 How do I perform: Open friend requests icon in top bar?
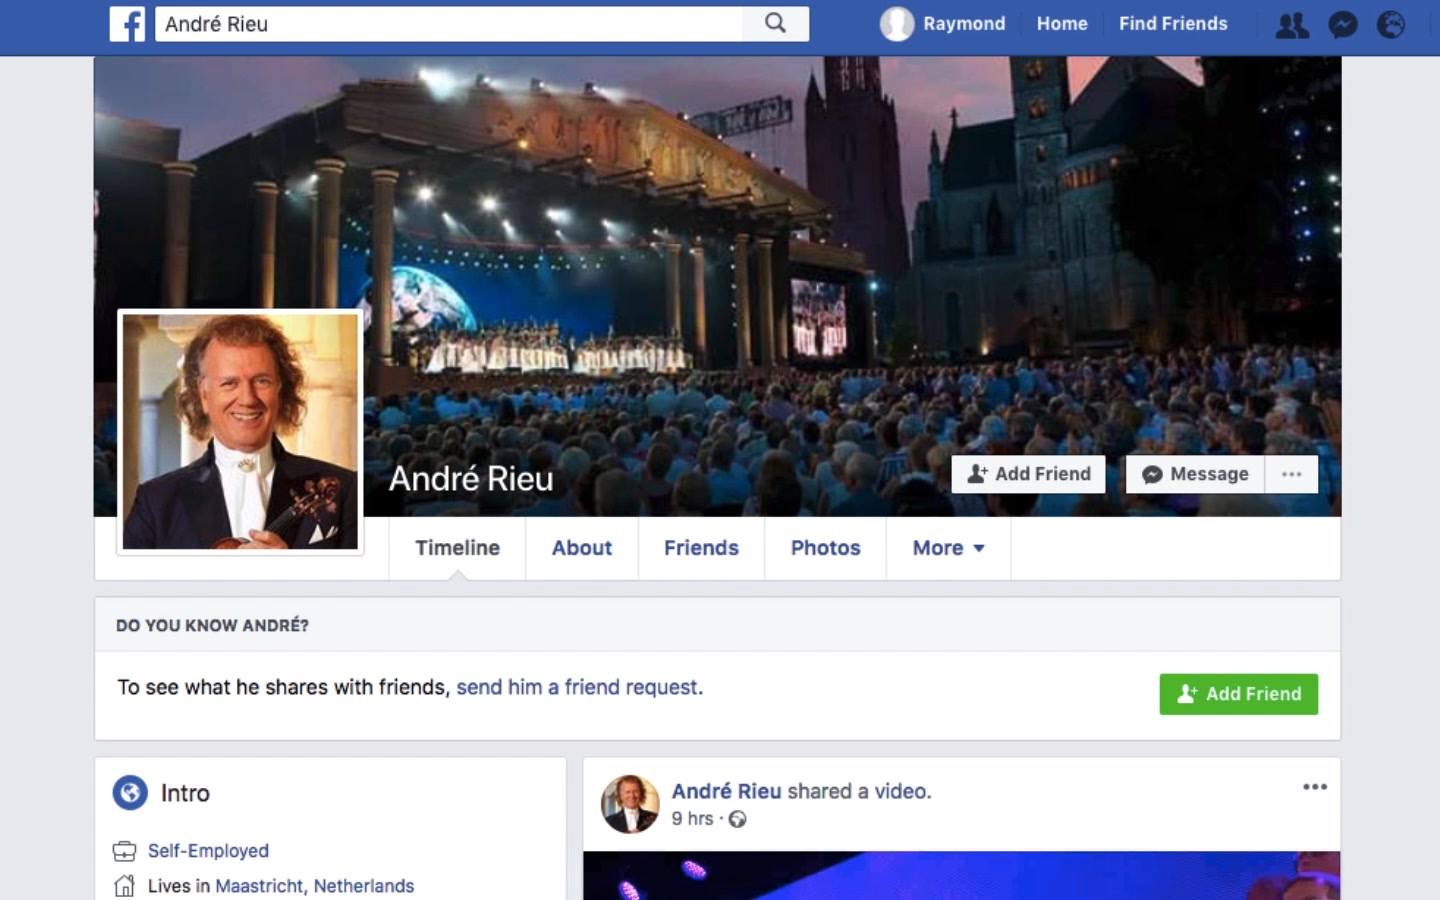1292,24
